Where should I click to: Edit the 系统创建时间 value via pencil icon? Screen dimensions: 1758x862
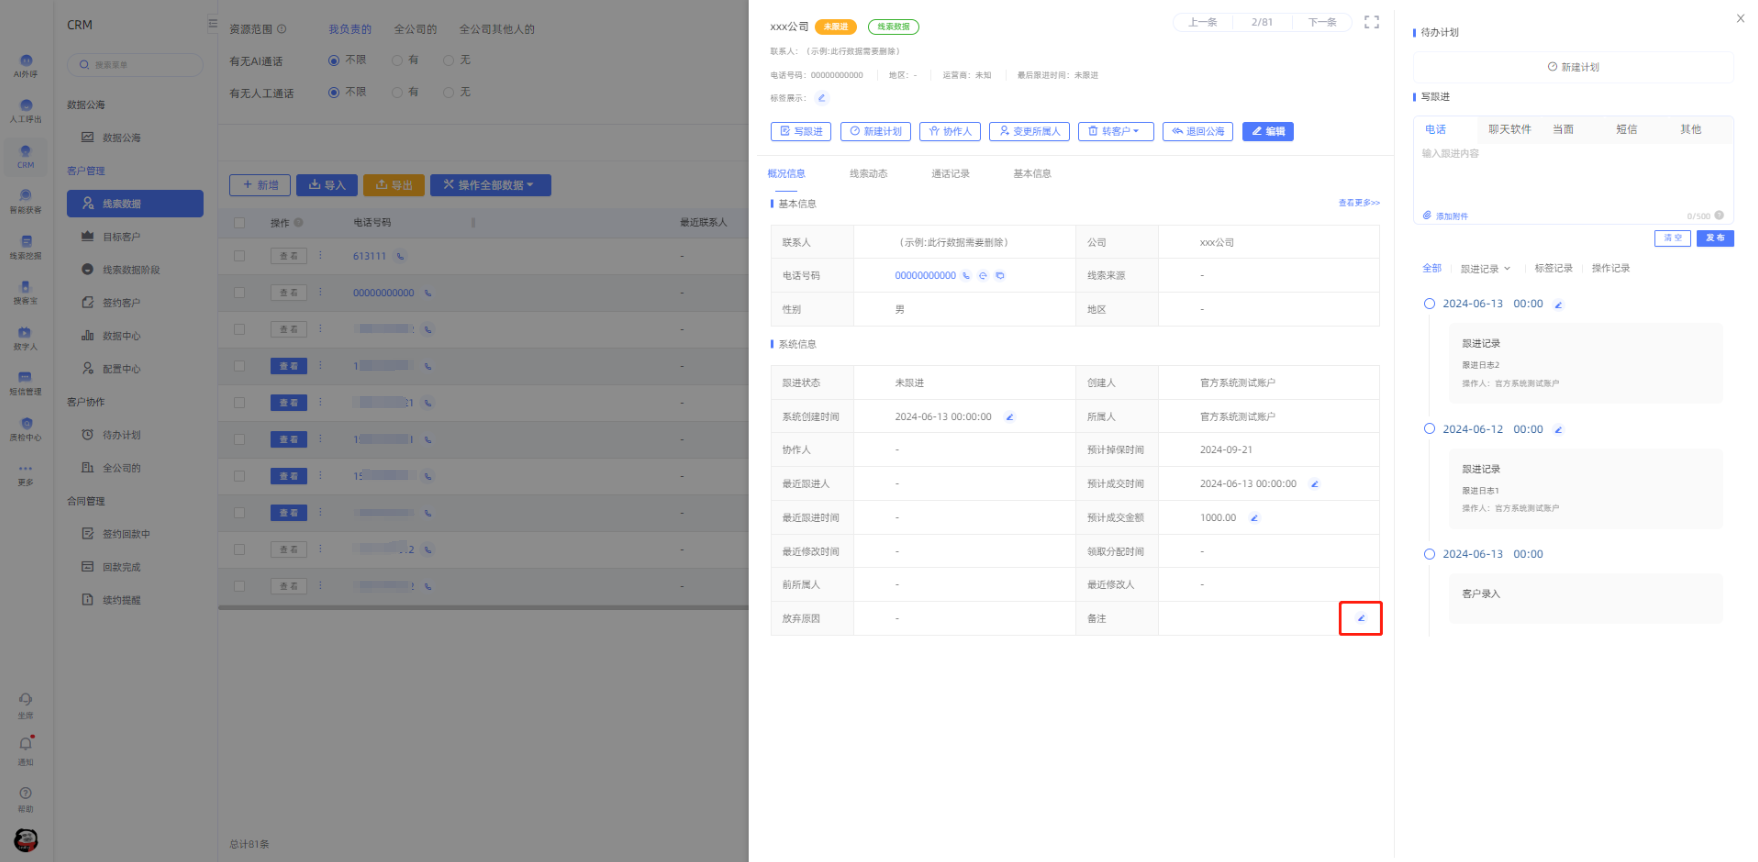[x=1009, y=417]
